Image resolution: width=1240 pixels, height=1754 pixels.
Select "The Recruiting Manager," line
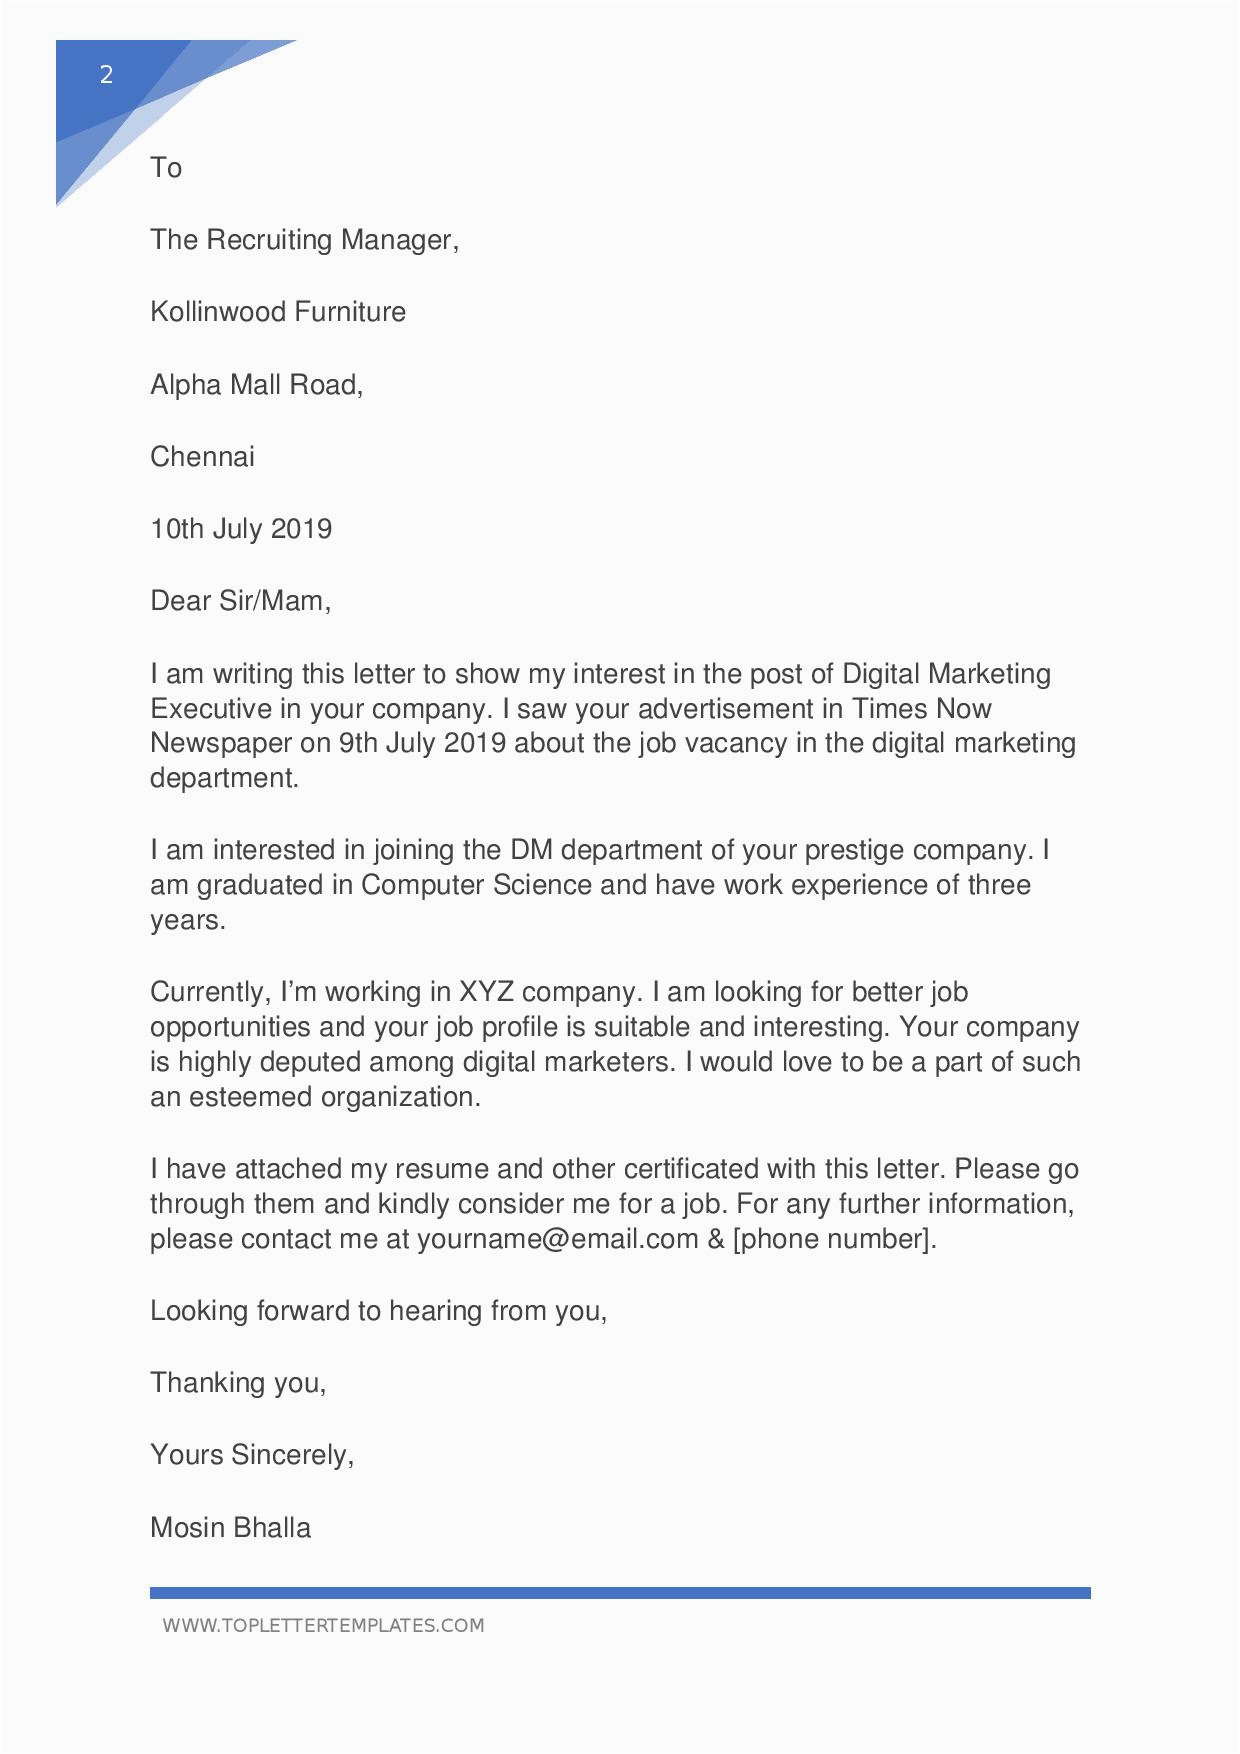304,240
